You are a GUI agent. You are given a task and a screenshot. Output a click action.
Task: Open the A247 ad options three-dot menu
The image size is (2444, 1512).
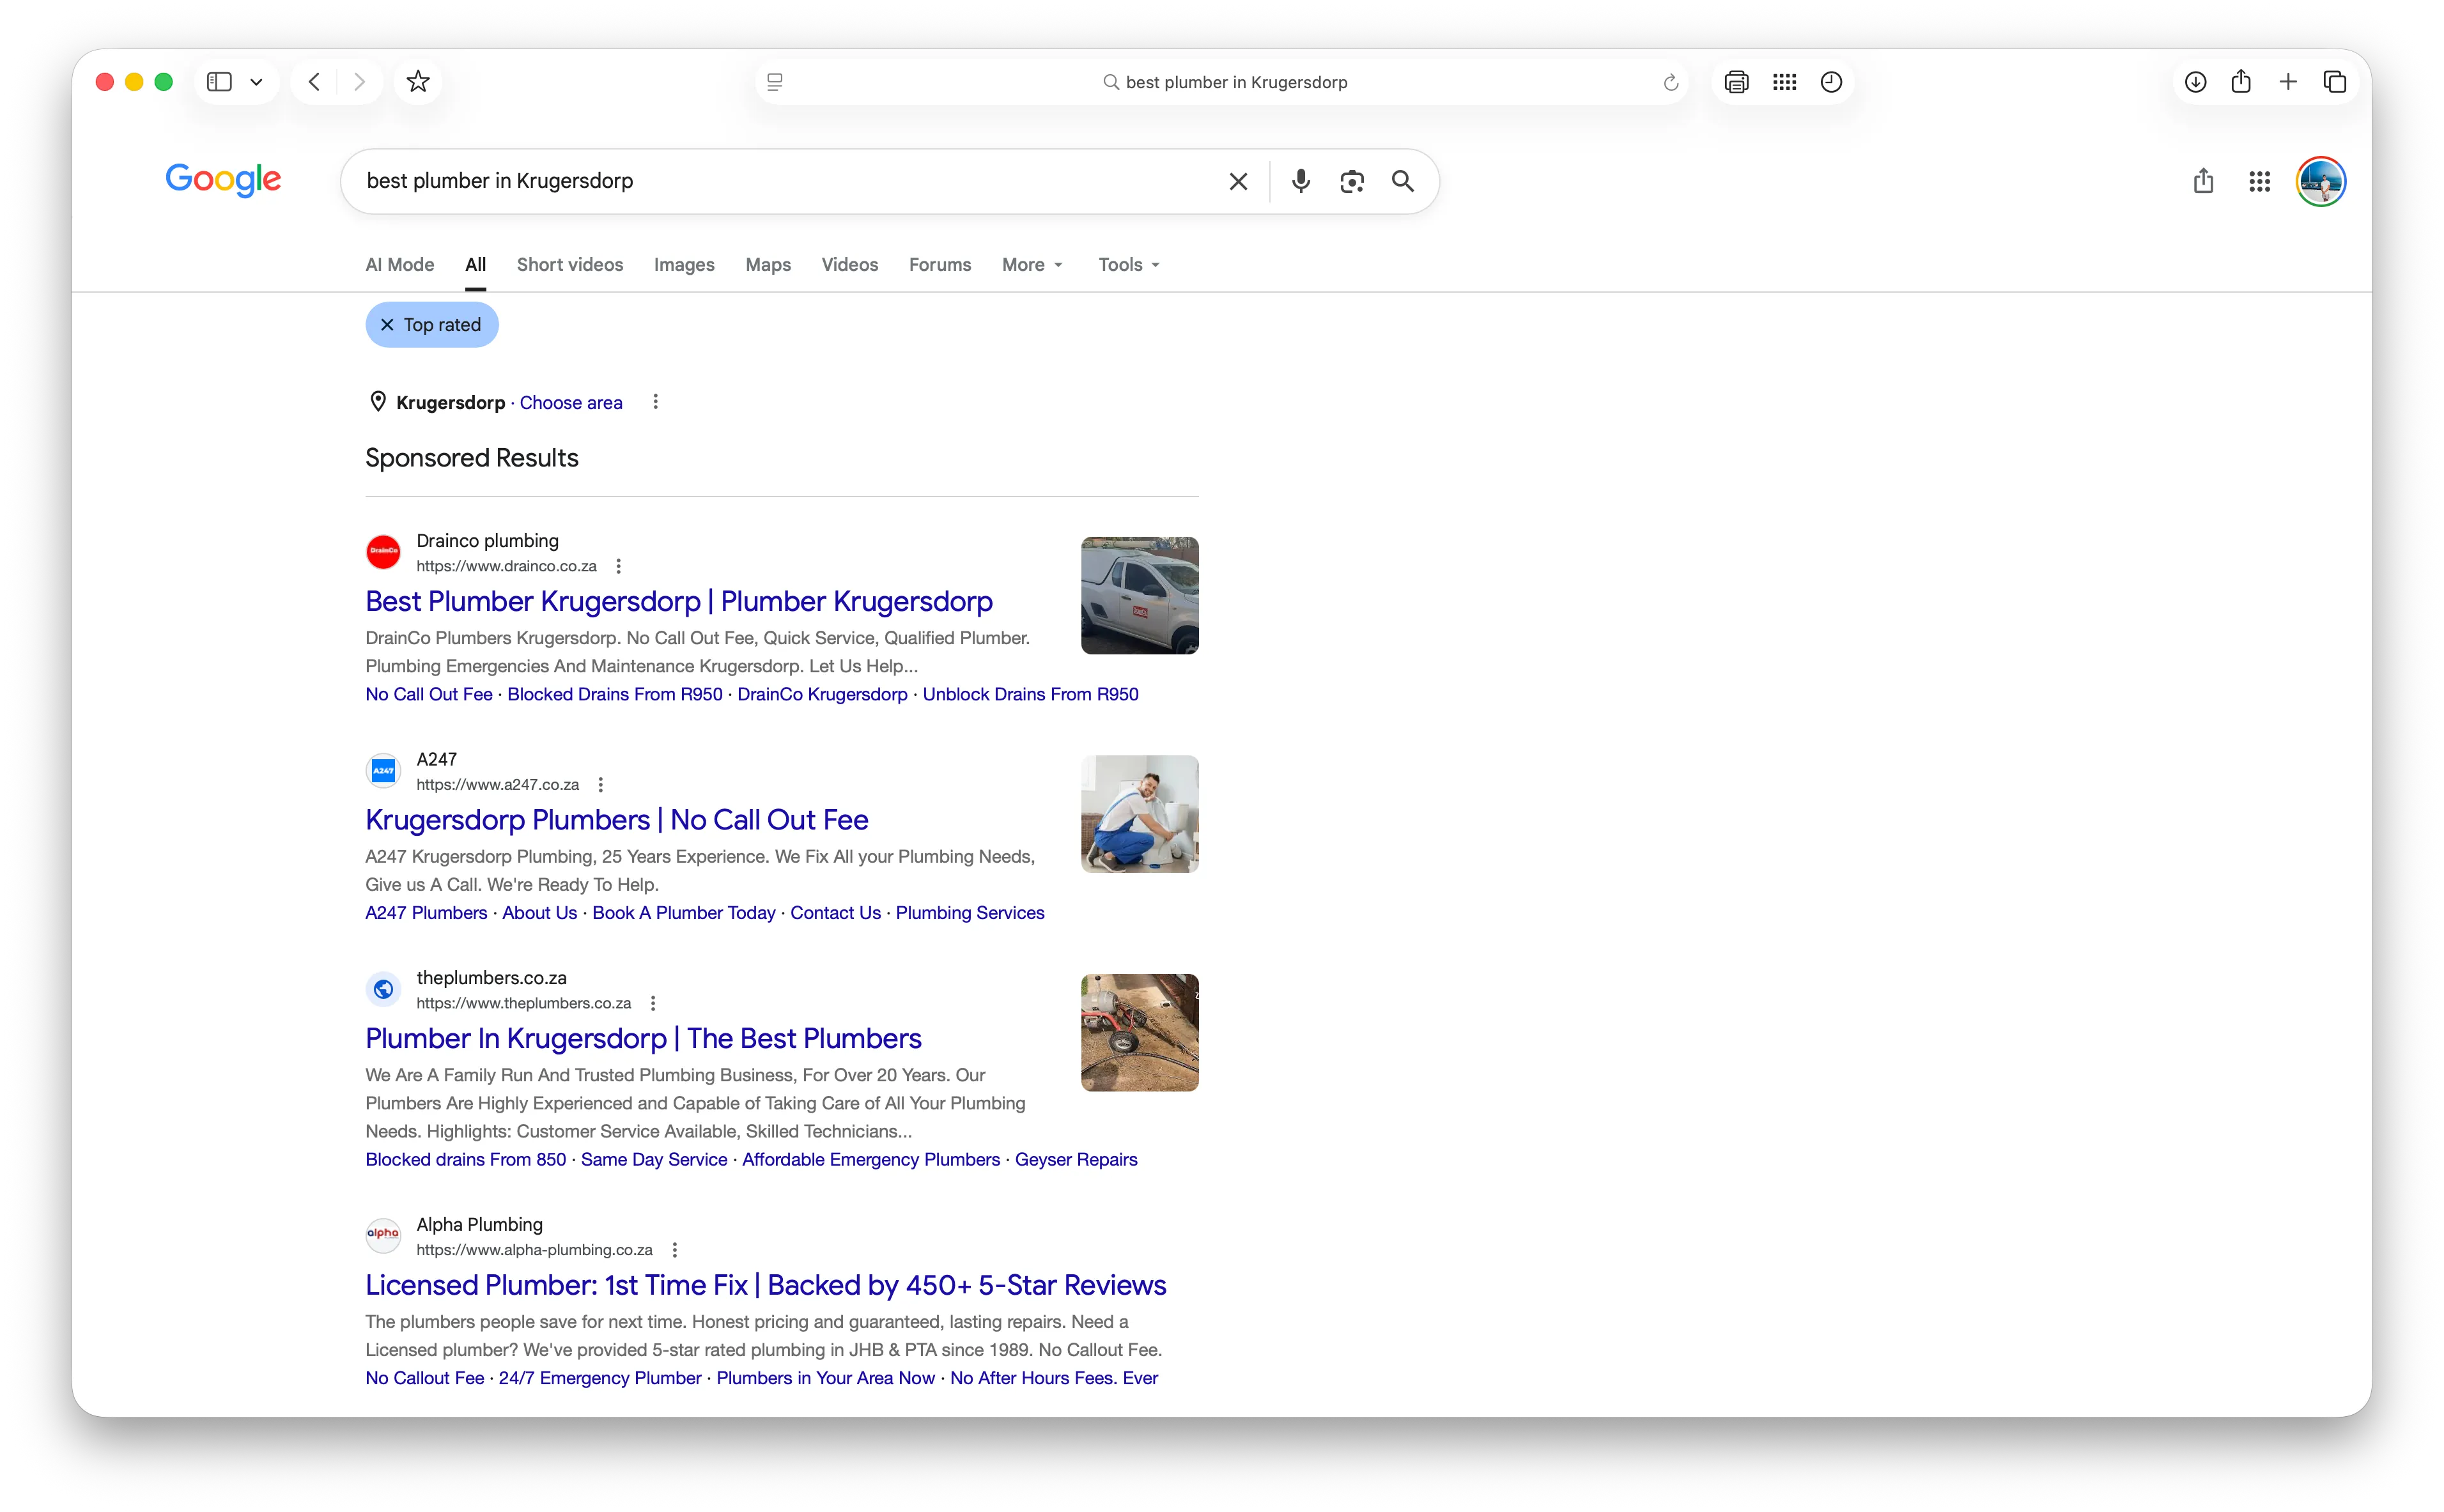pyautogui.click(x=601, y=785)
